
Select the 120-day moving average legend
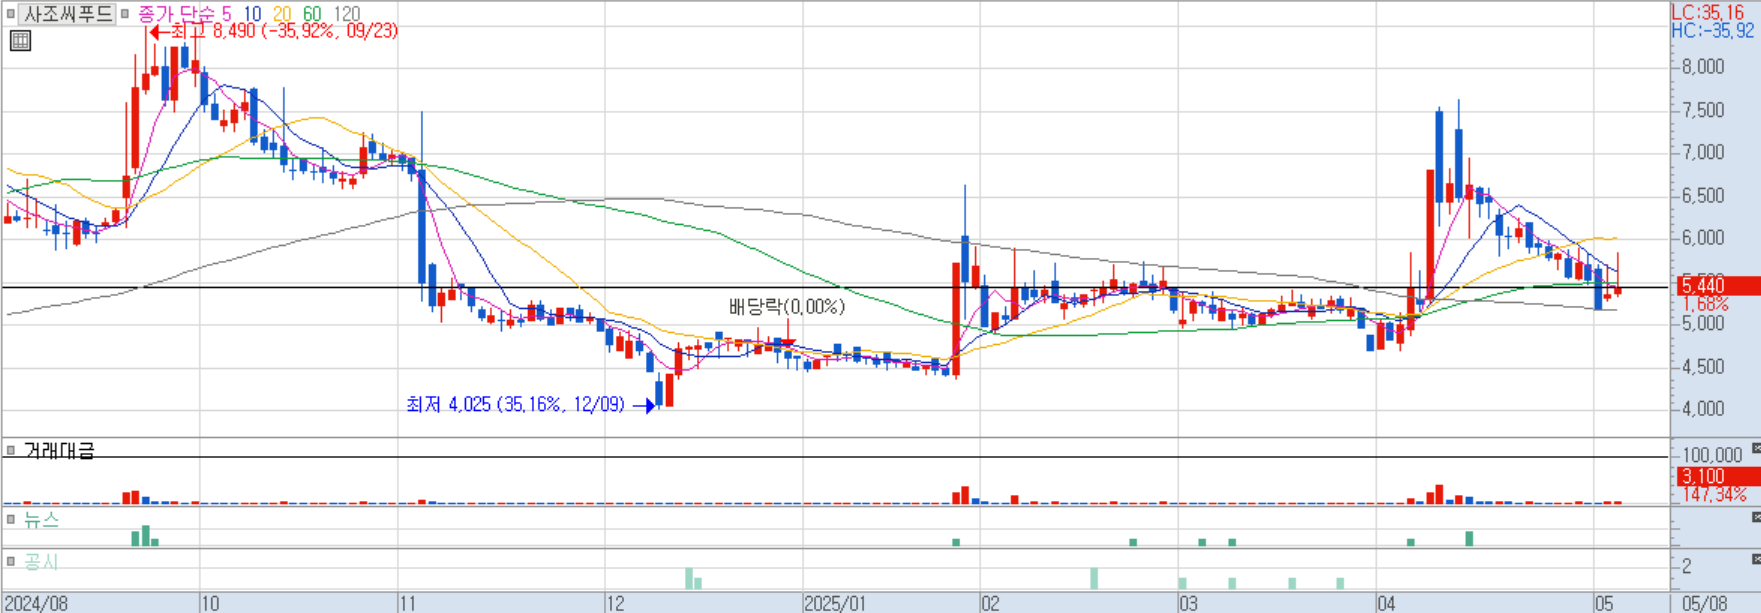(346, 14)
